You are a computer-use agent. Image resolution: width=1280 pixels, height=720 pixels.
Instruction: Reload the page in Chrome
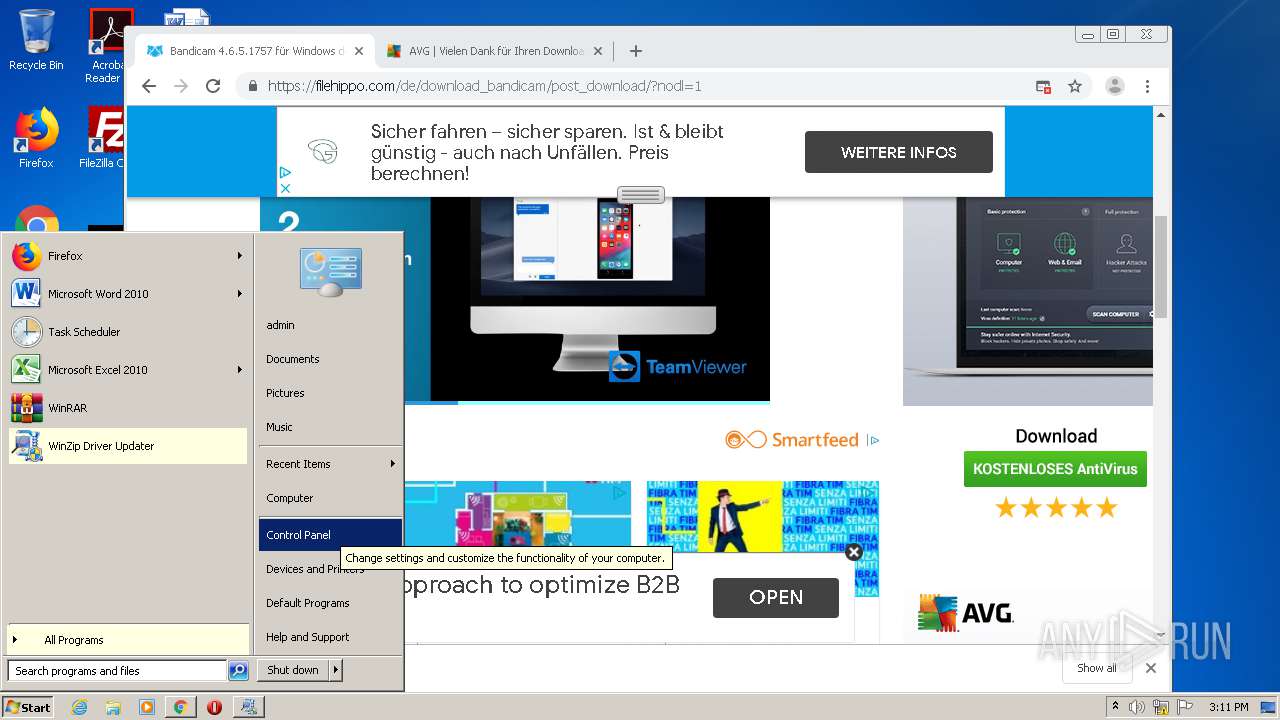pyautogui.click(x=213, y=86)
